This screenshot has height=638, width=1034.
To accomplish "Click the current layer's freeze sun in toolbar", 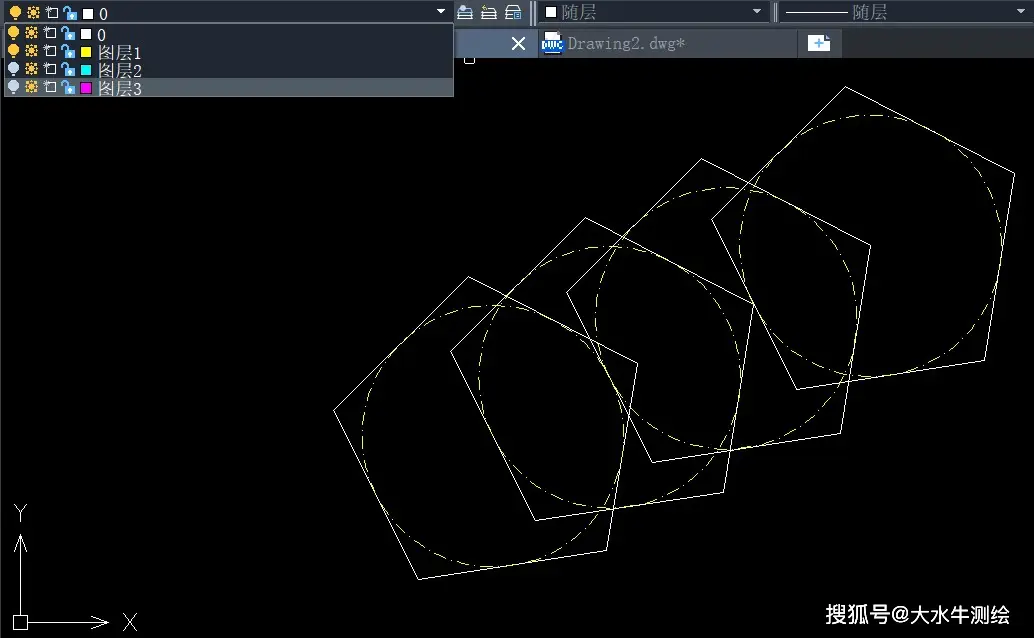I will [33, 13].
